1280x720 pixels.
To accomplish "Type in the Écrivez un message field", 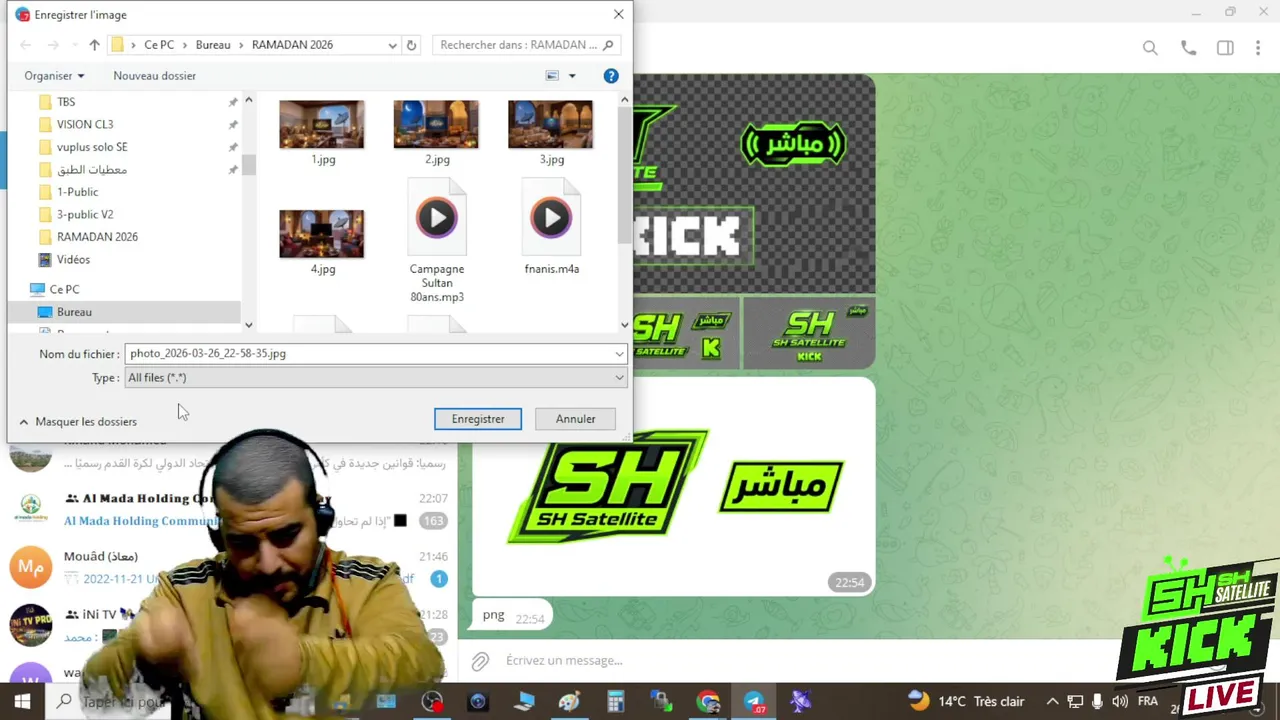I will pos(800,661).
